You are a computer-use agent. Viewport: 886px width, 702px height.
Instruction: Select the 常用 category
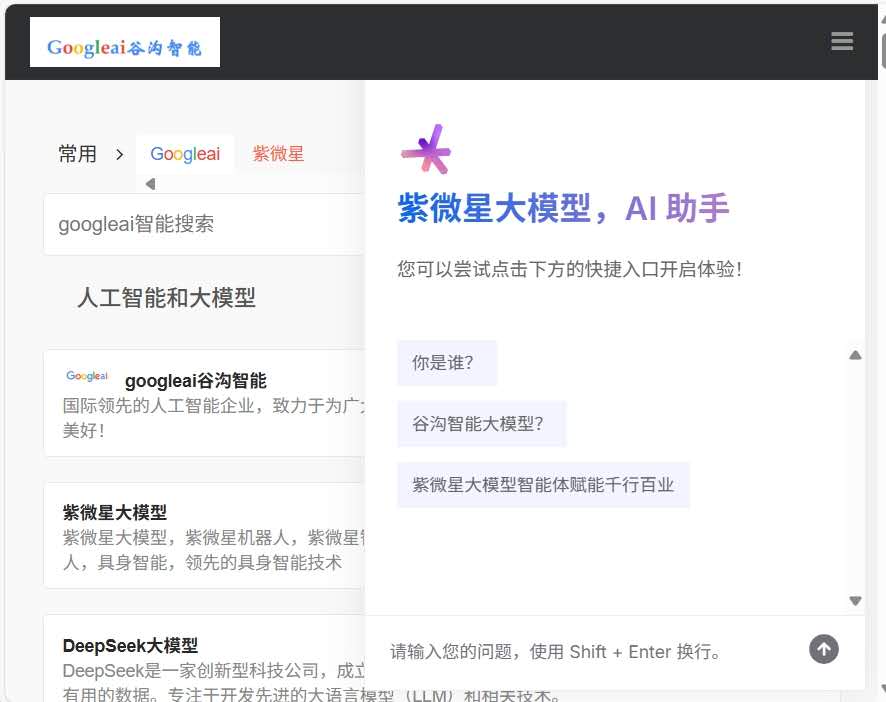pos(77,154)
